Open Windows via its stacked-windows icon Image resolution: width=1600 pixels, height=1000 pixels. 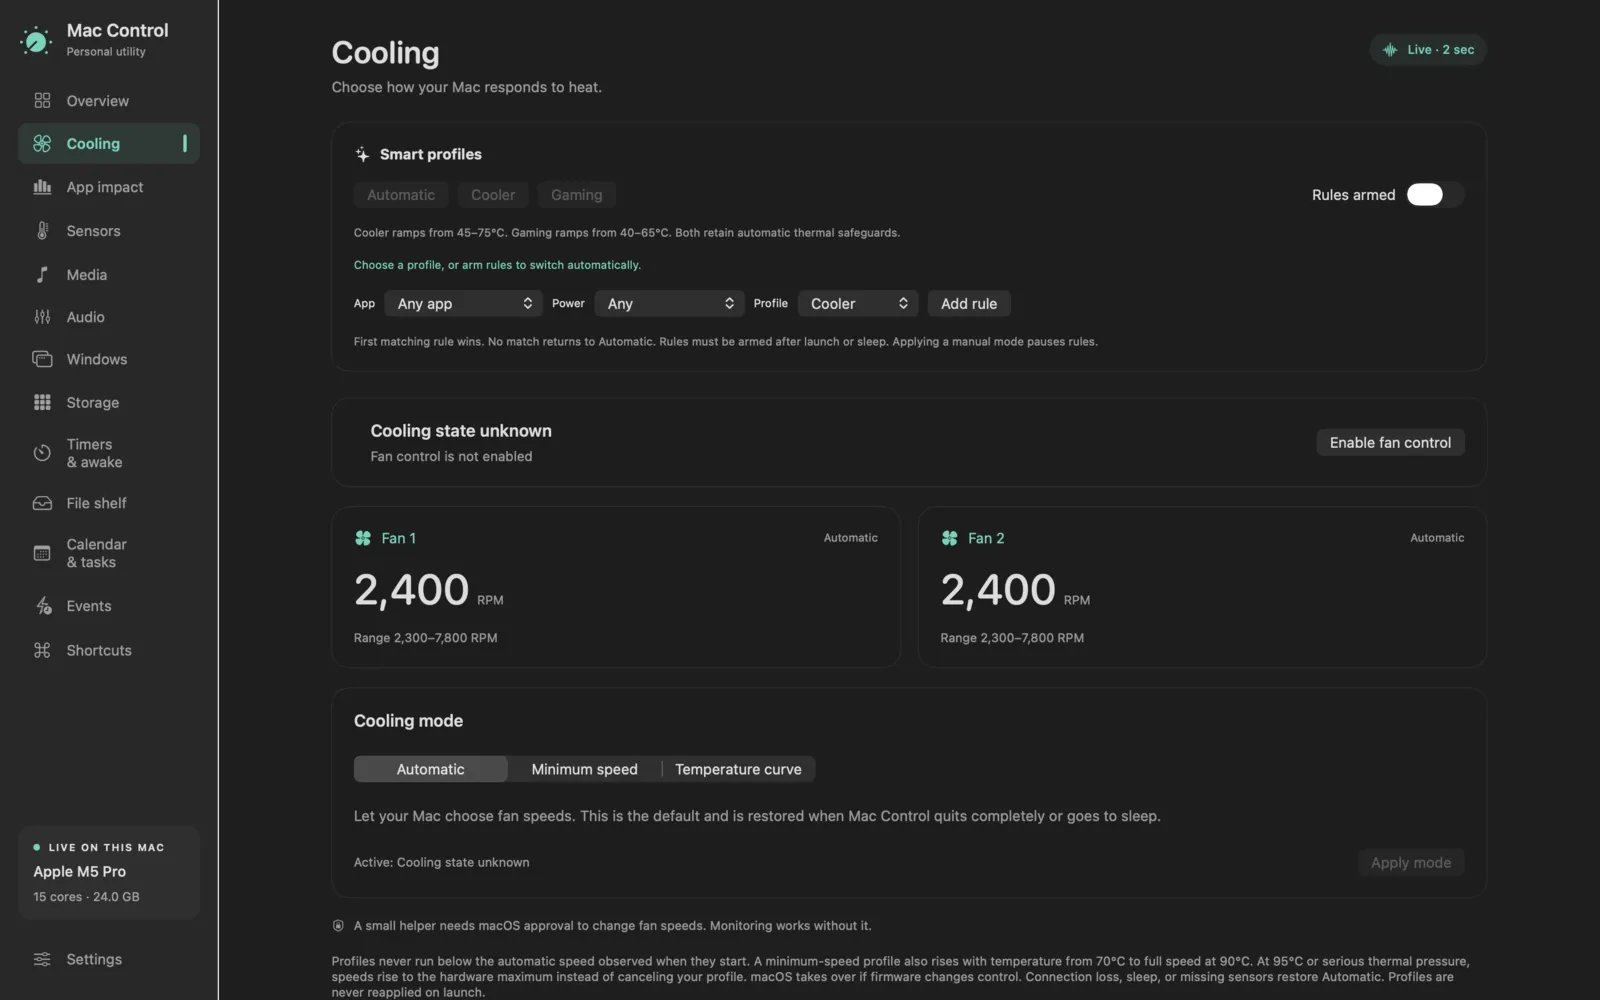[42, 359]
